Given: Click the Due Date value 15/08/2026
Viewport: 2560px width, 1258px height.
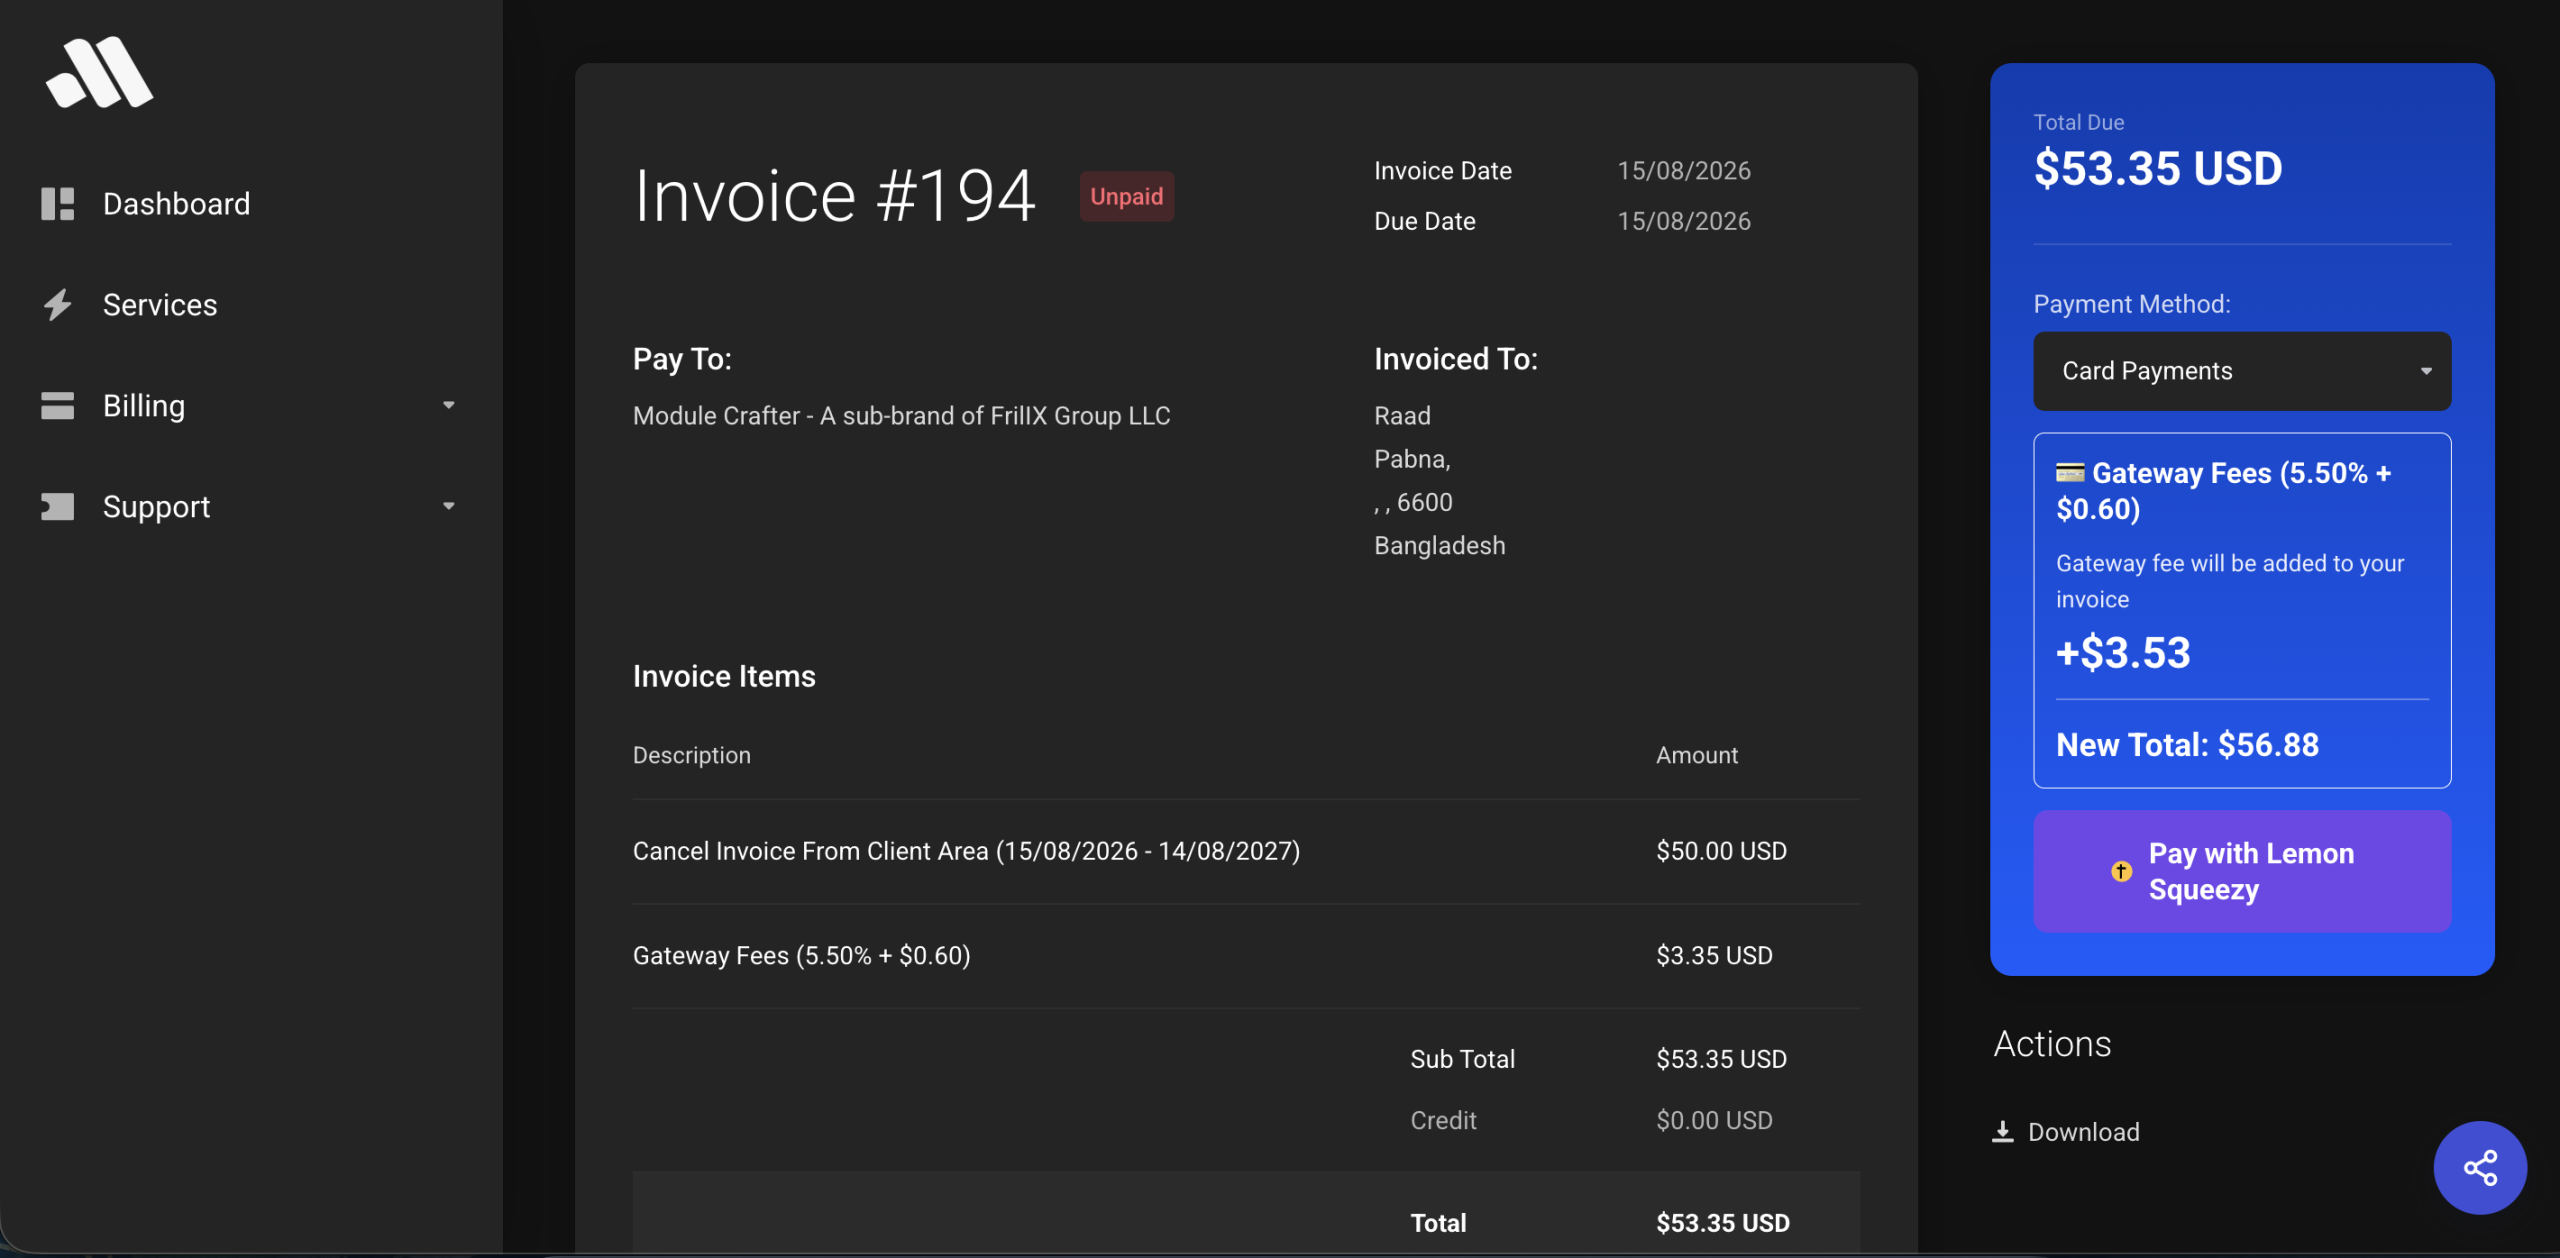Looking at the screenshot, I should click(x=1684, y=221).
